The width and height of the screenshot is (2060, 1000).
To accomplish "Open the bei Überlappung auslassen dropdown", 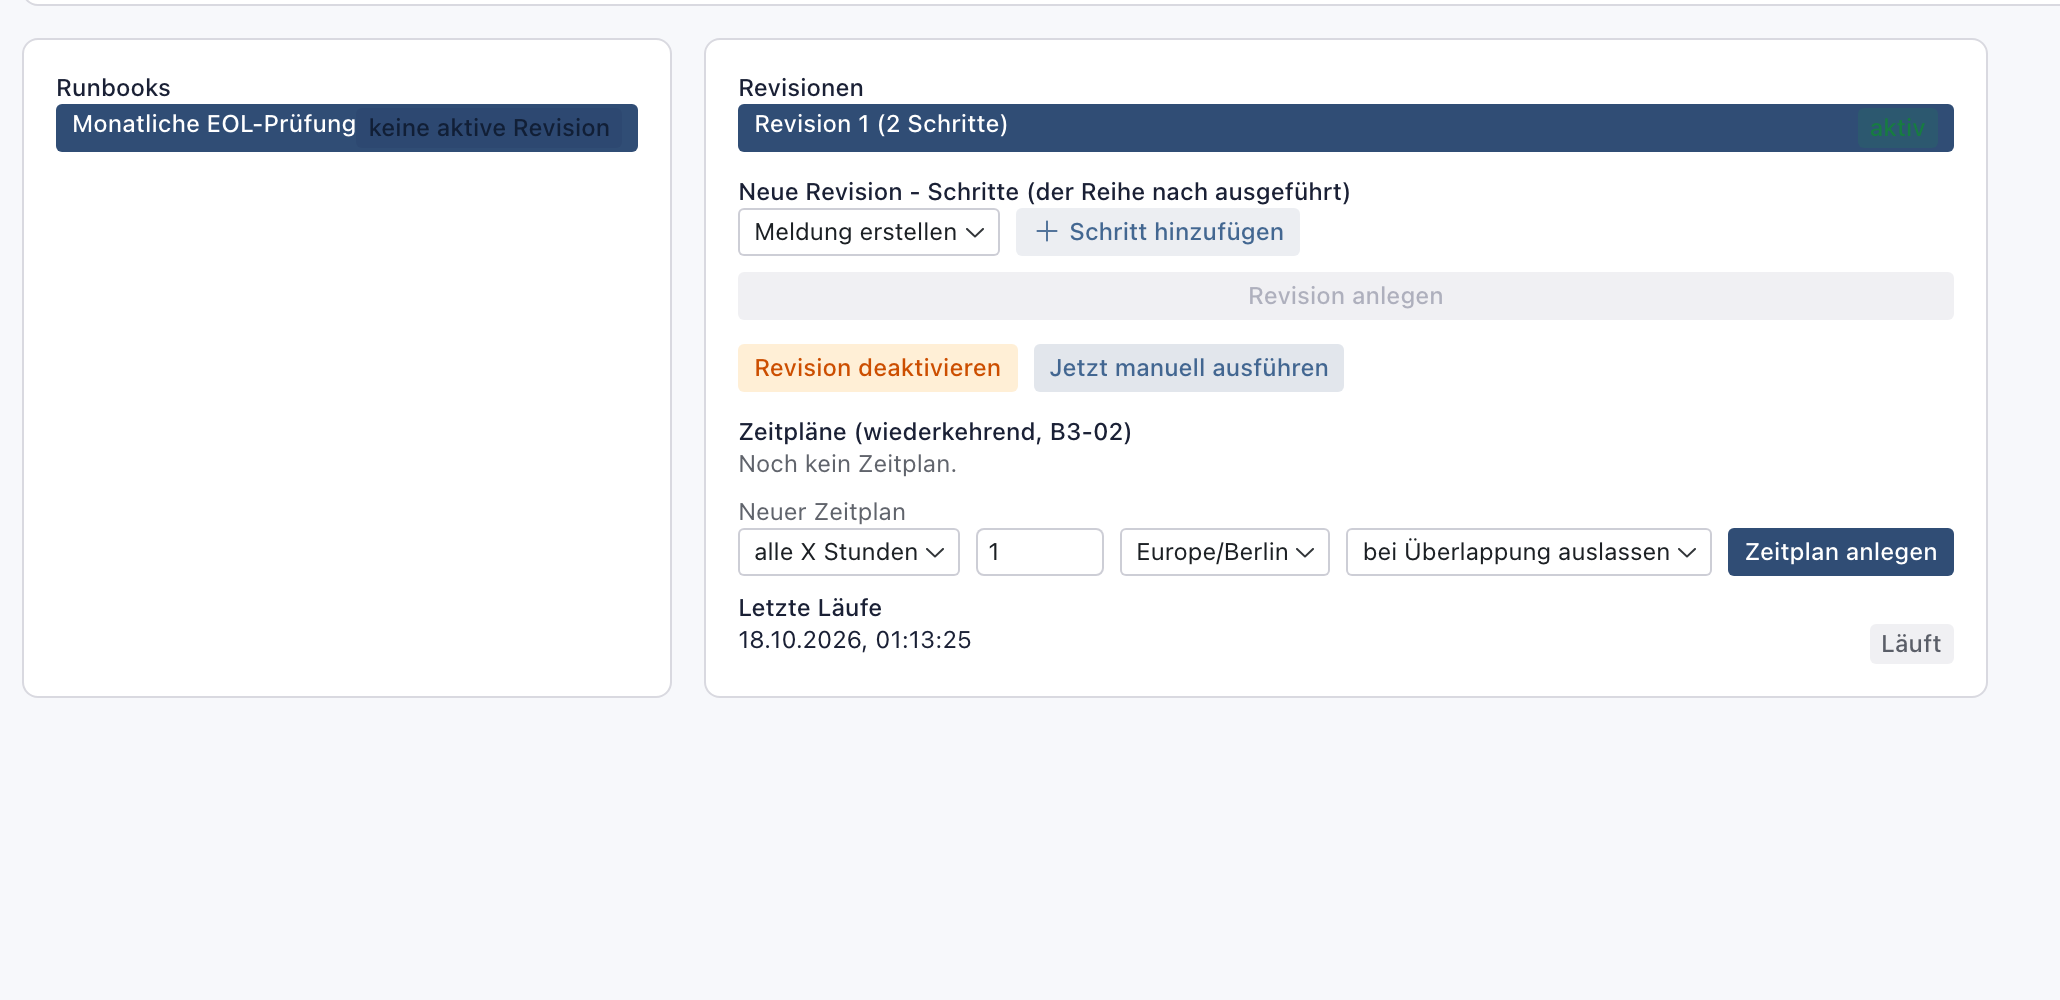I will 1528,552.
